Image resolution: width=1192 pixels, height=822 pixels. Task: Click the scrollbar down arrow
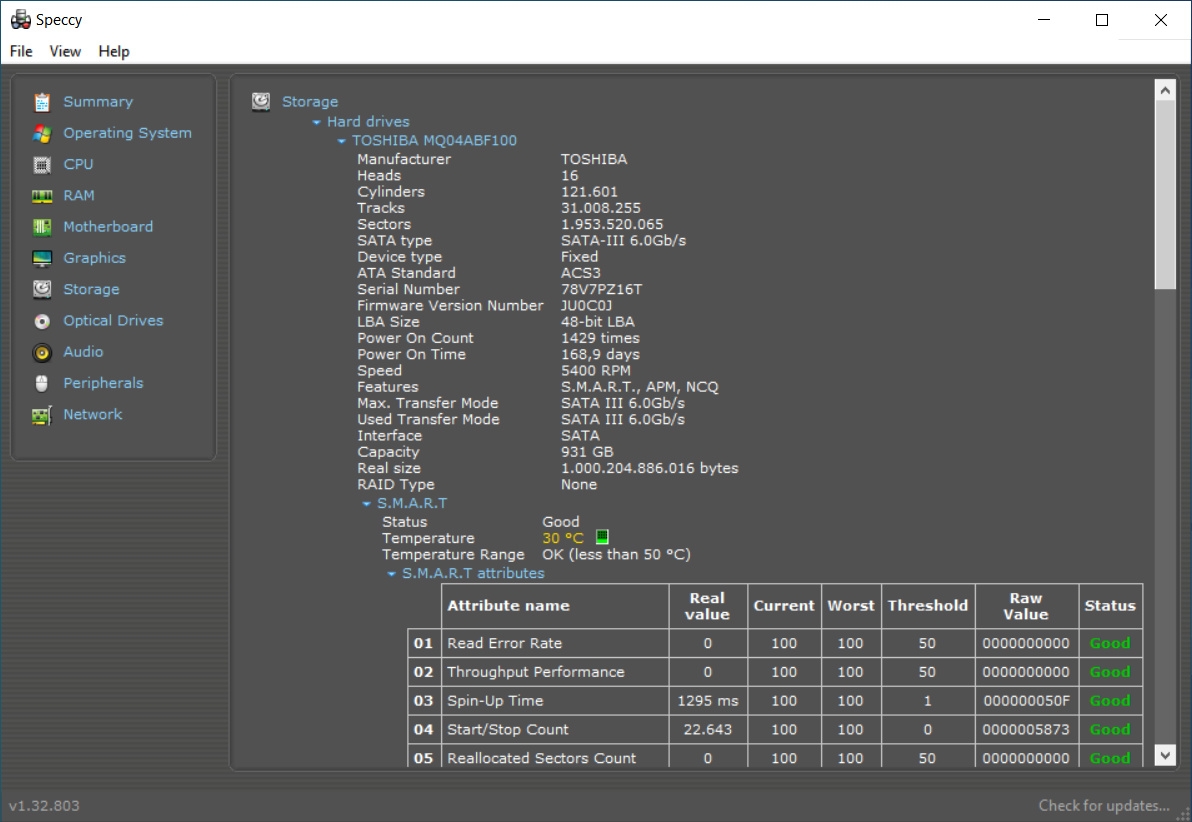pos(1165,755)
